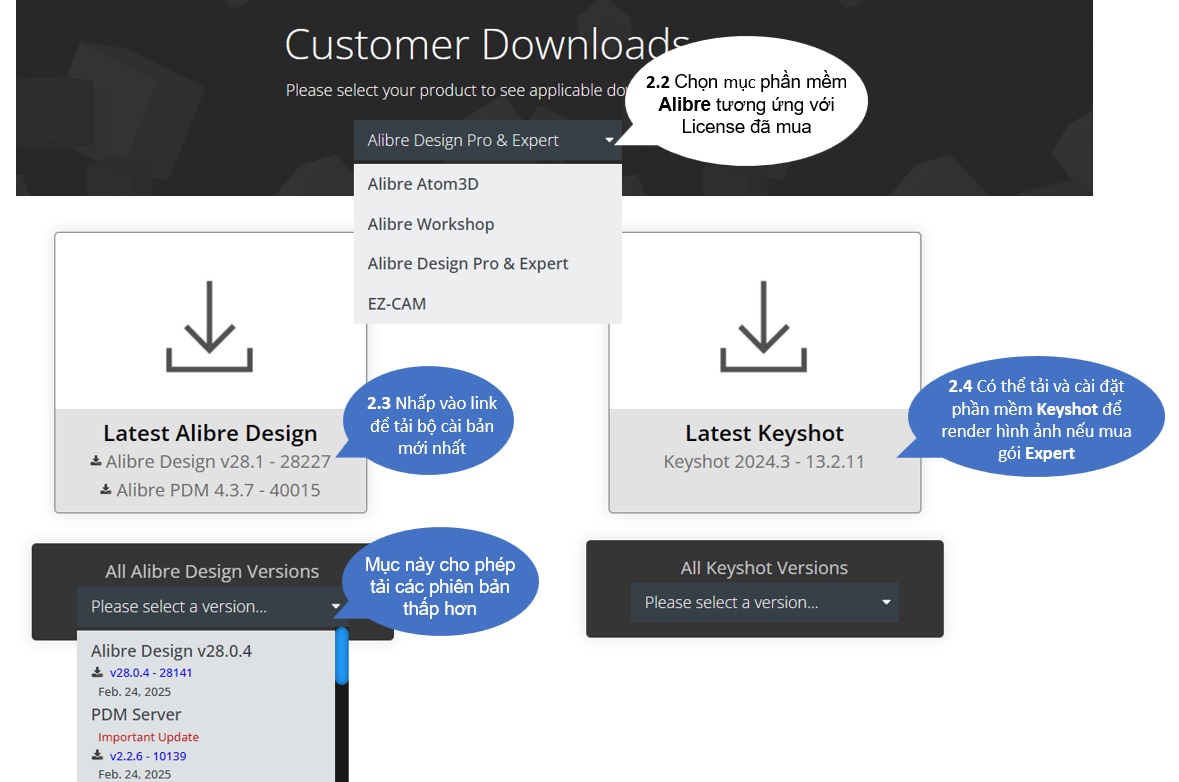The width and height of the screenshot is (1179, 782).
Task: Select Alibre Atom3D from the product list
Action: click(424, 184)
